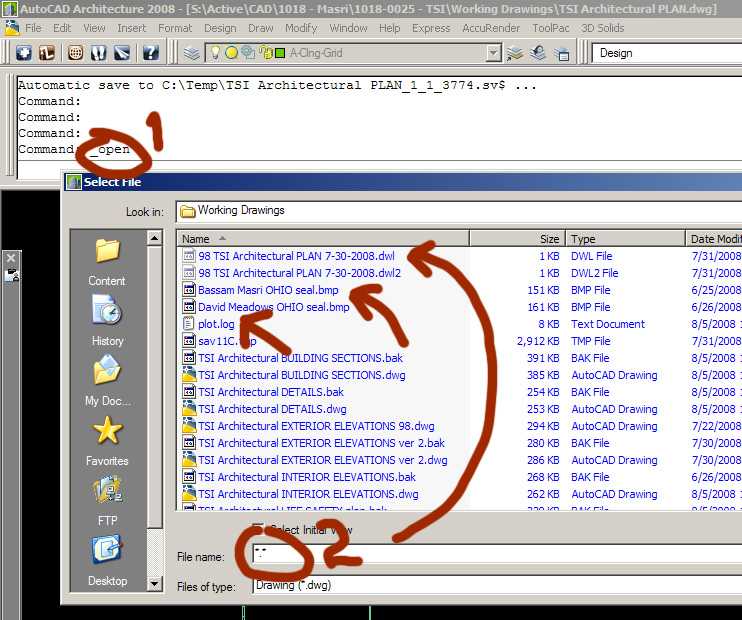
Task: Sort files by the Name column header
Action: point(323,239)
